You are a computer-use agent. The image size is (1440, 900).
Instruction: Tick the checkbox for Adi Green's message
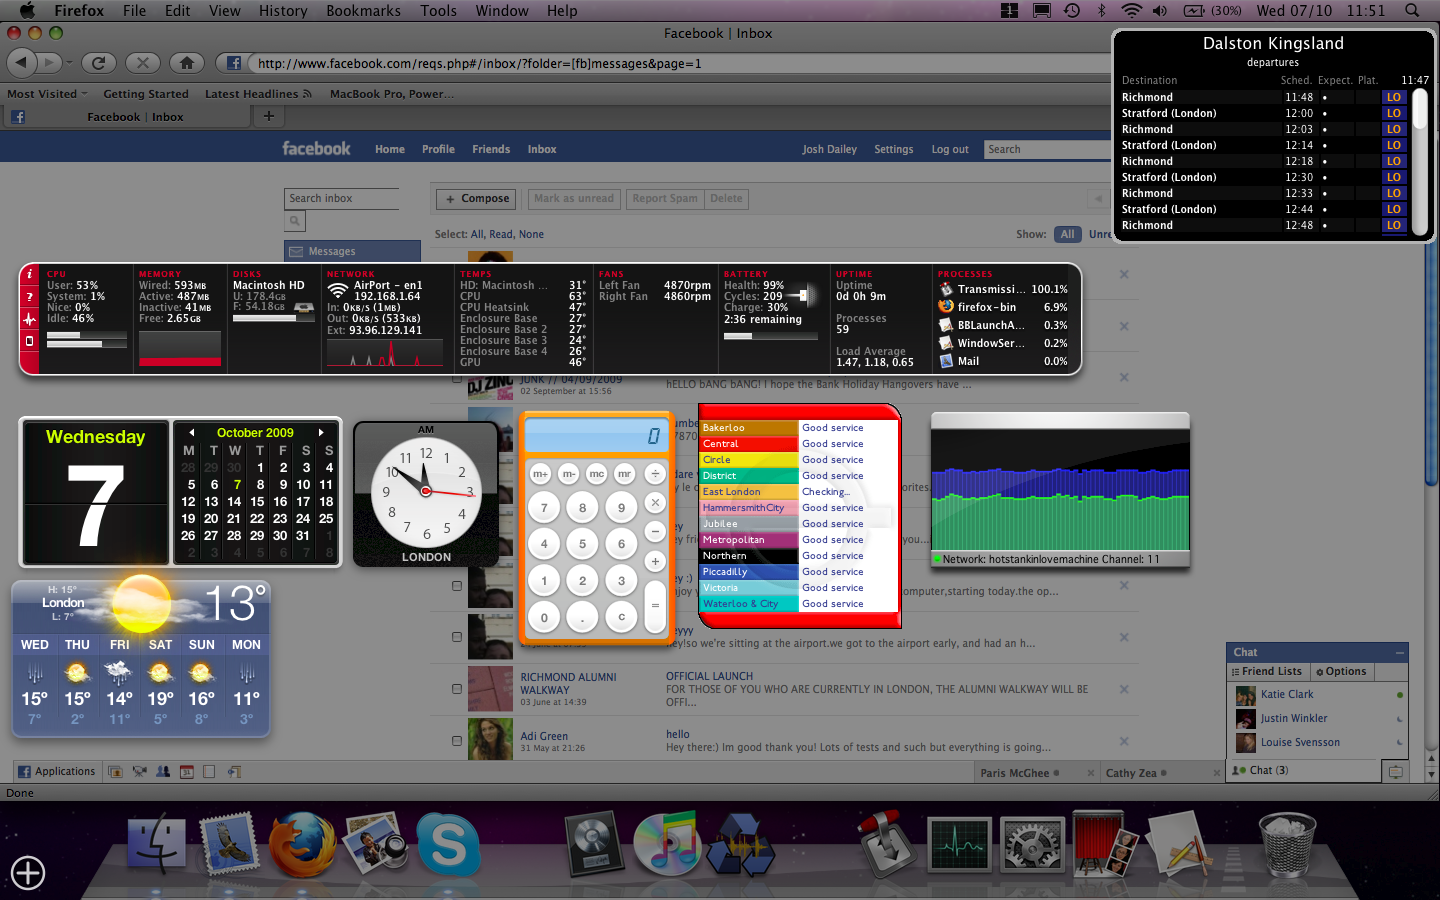click(457, 741)
